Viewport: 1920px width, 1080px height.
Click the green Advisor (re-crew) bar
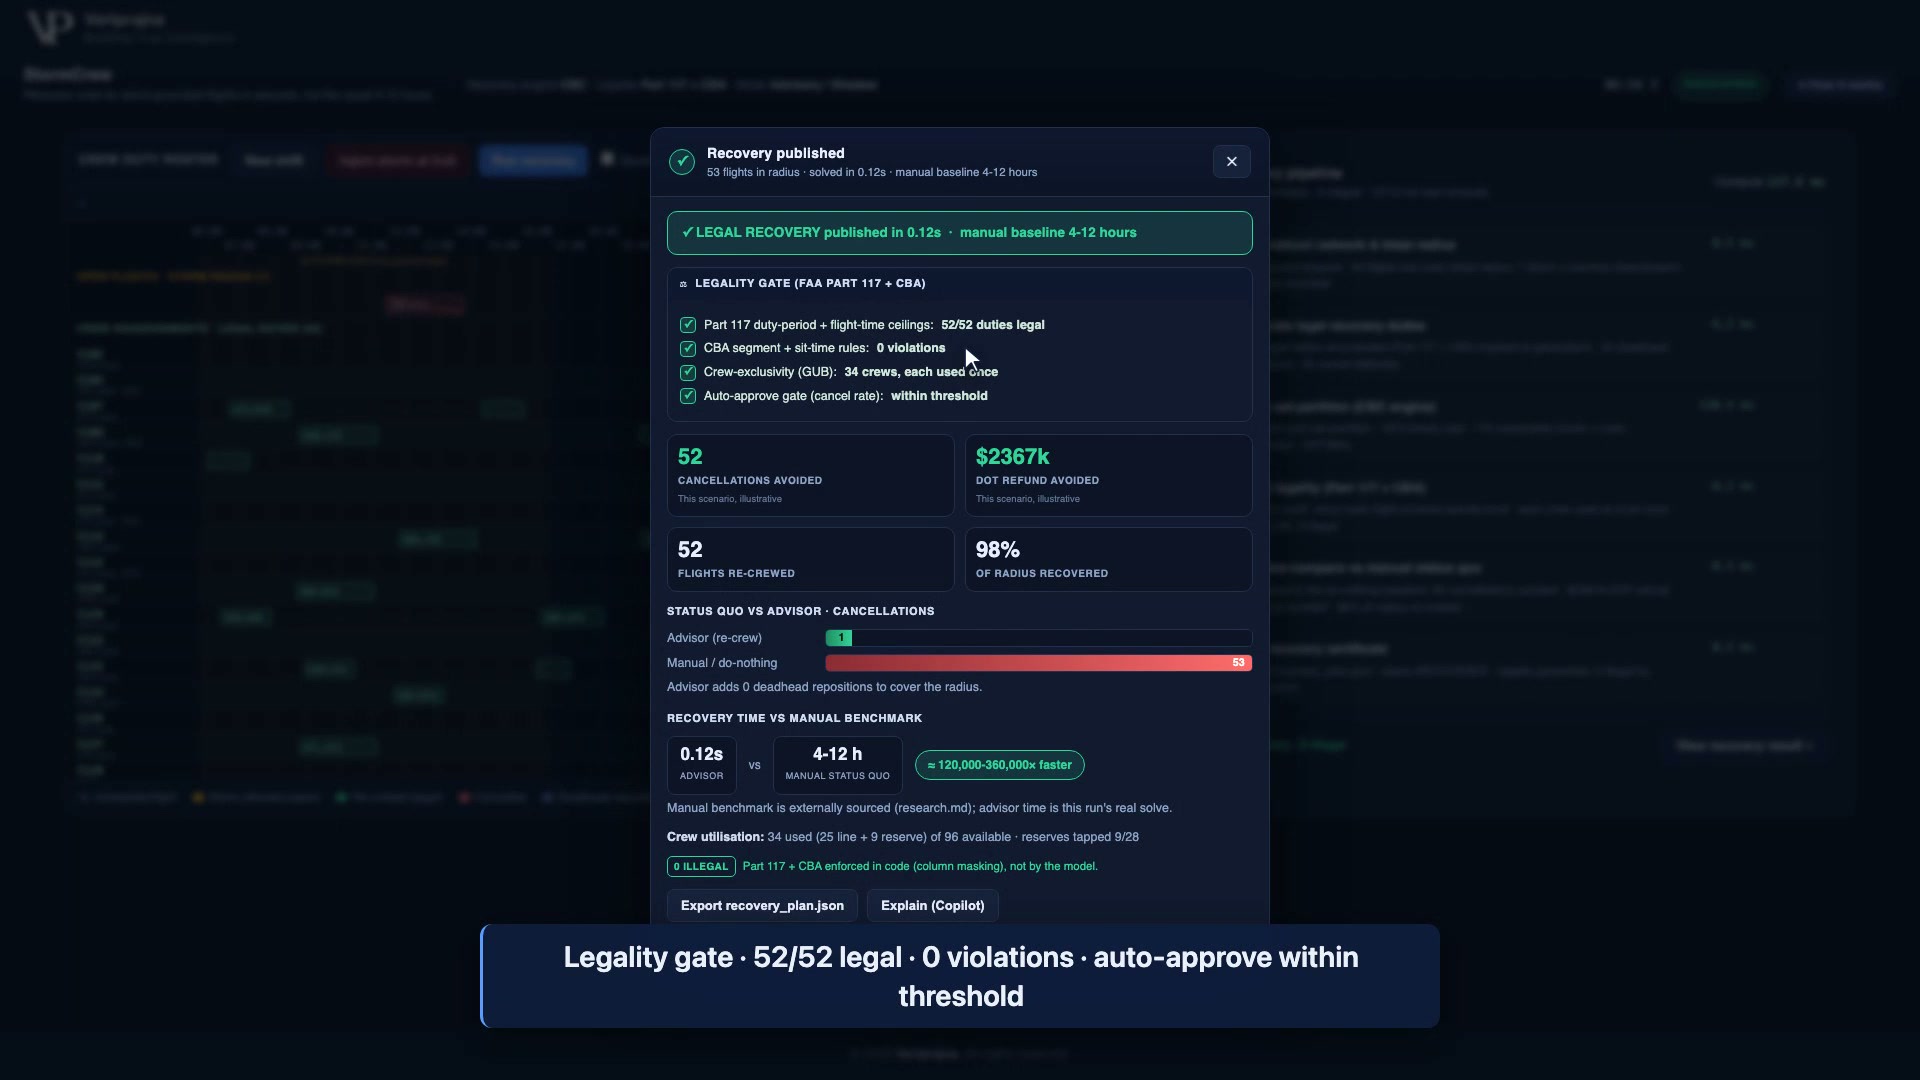pos(839,638)
